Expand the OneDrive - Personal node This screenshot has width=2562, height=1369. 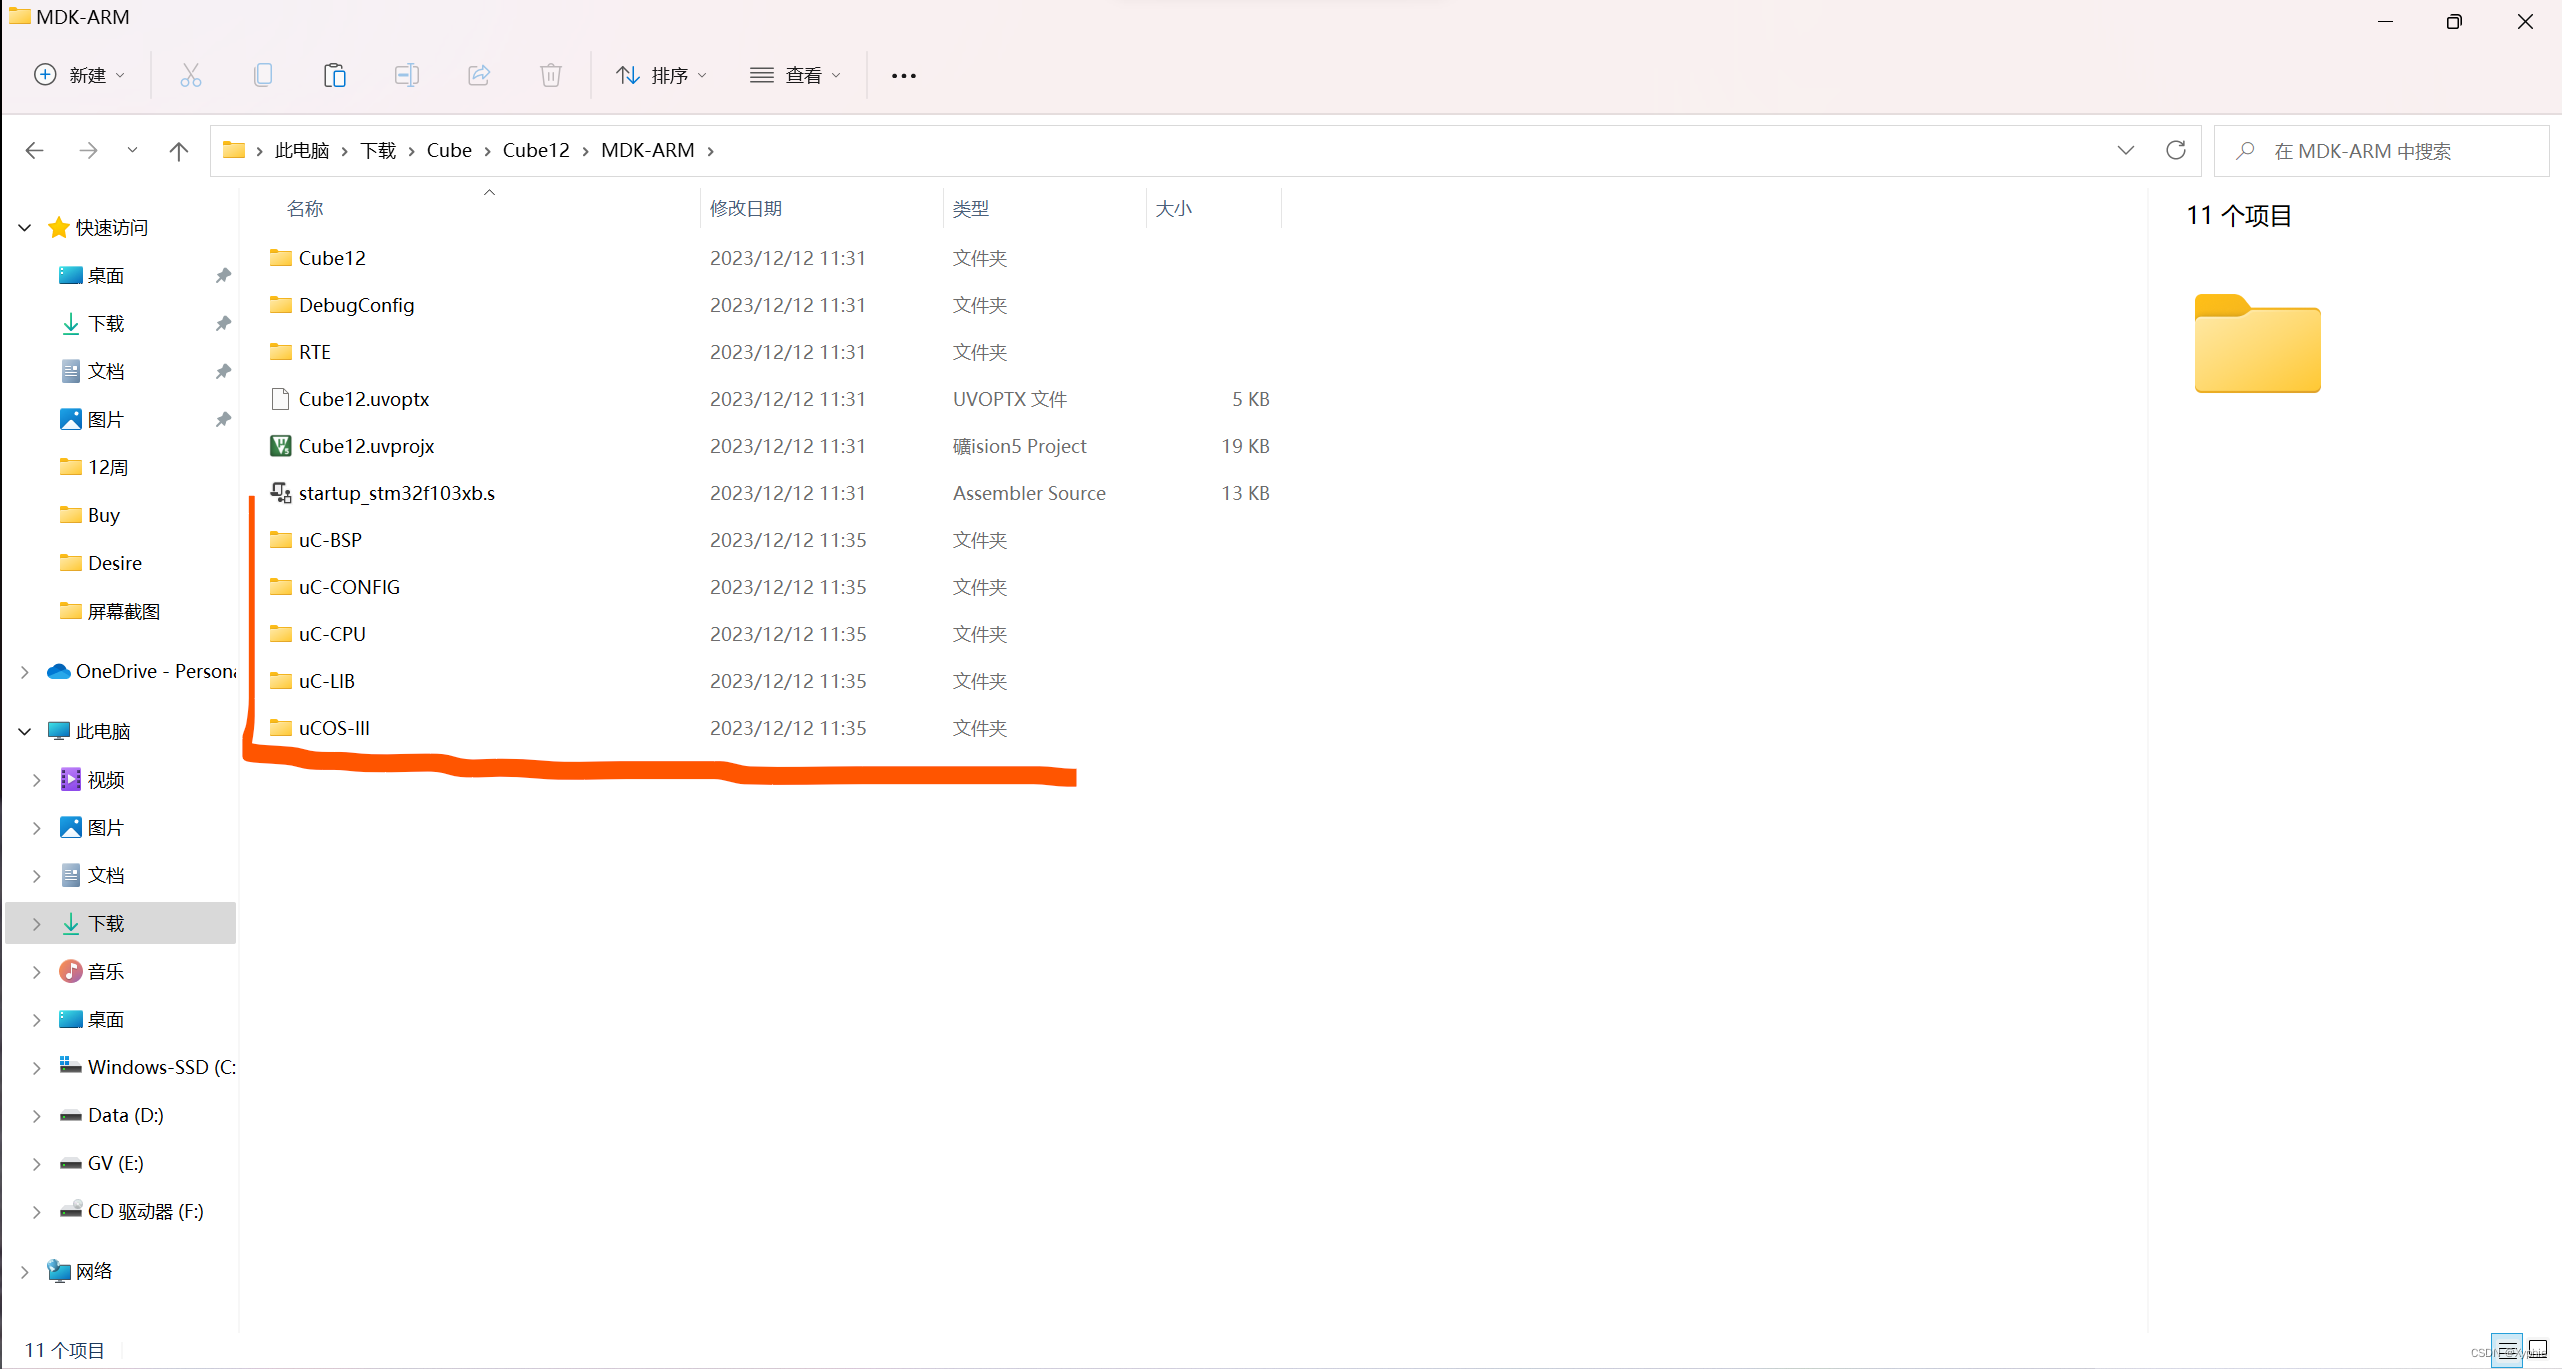click(25, 672)
